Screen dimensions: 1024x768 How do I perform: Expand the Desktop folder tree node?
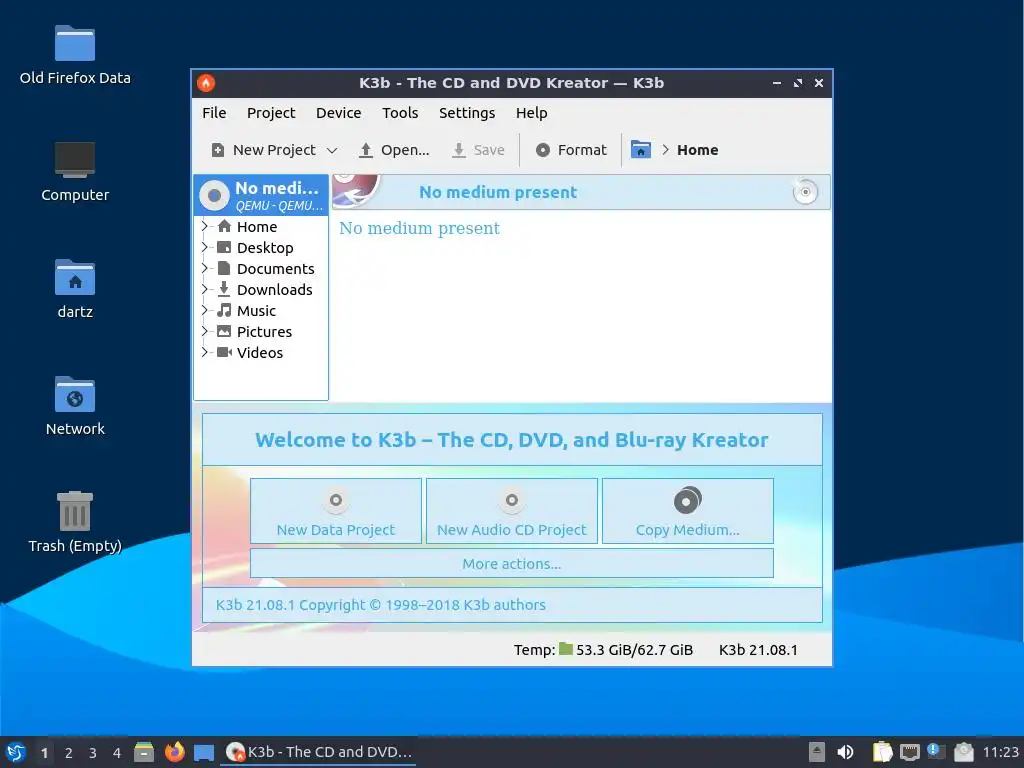pyautogui.click(x=204, y=247)
